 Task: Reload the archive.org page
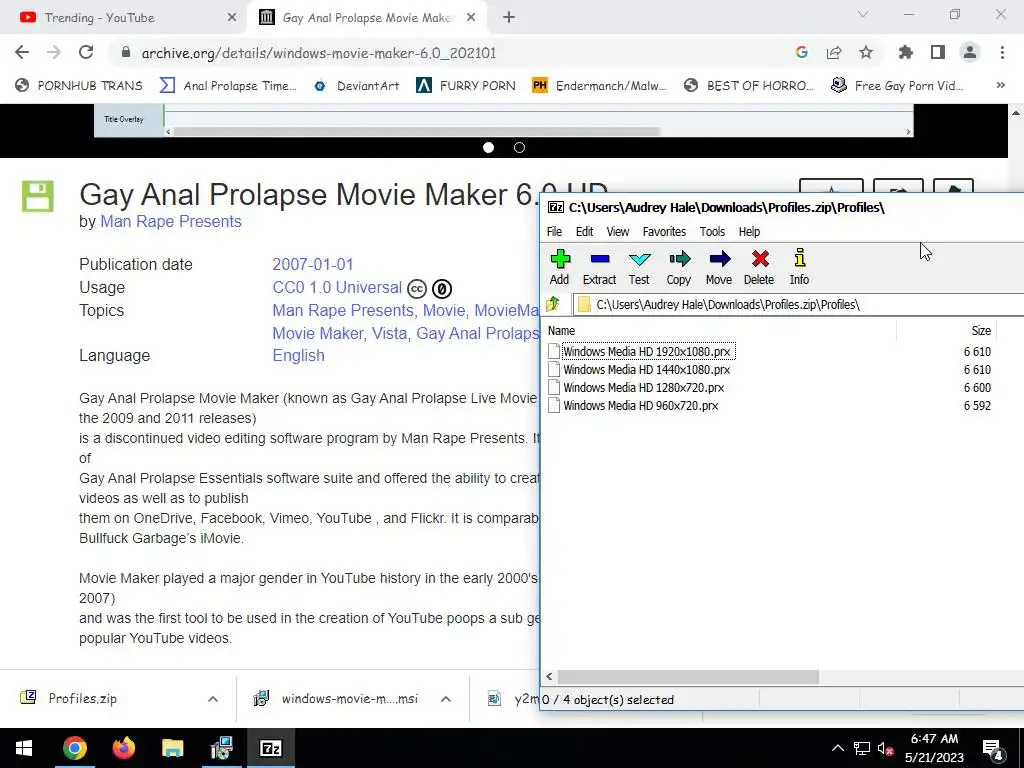(86, 52)
